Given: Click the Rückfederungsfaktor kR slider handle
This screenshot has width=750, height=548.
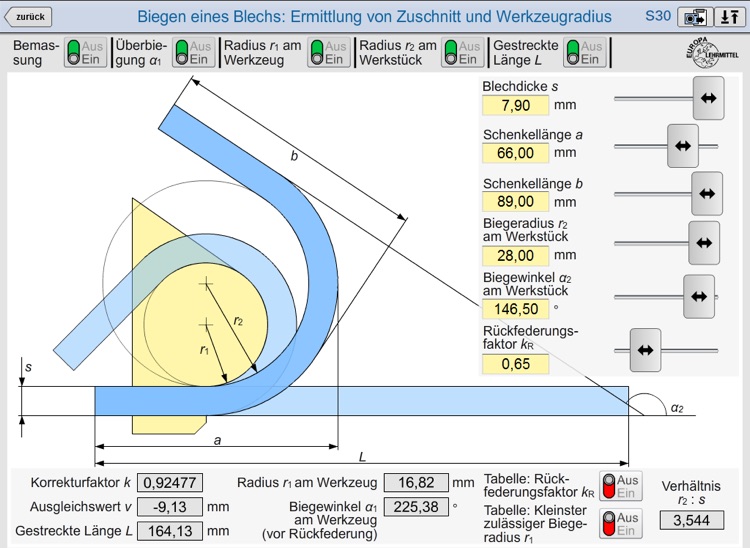Looking at the screenshot, I should (x=645, y=349).
